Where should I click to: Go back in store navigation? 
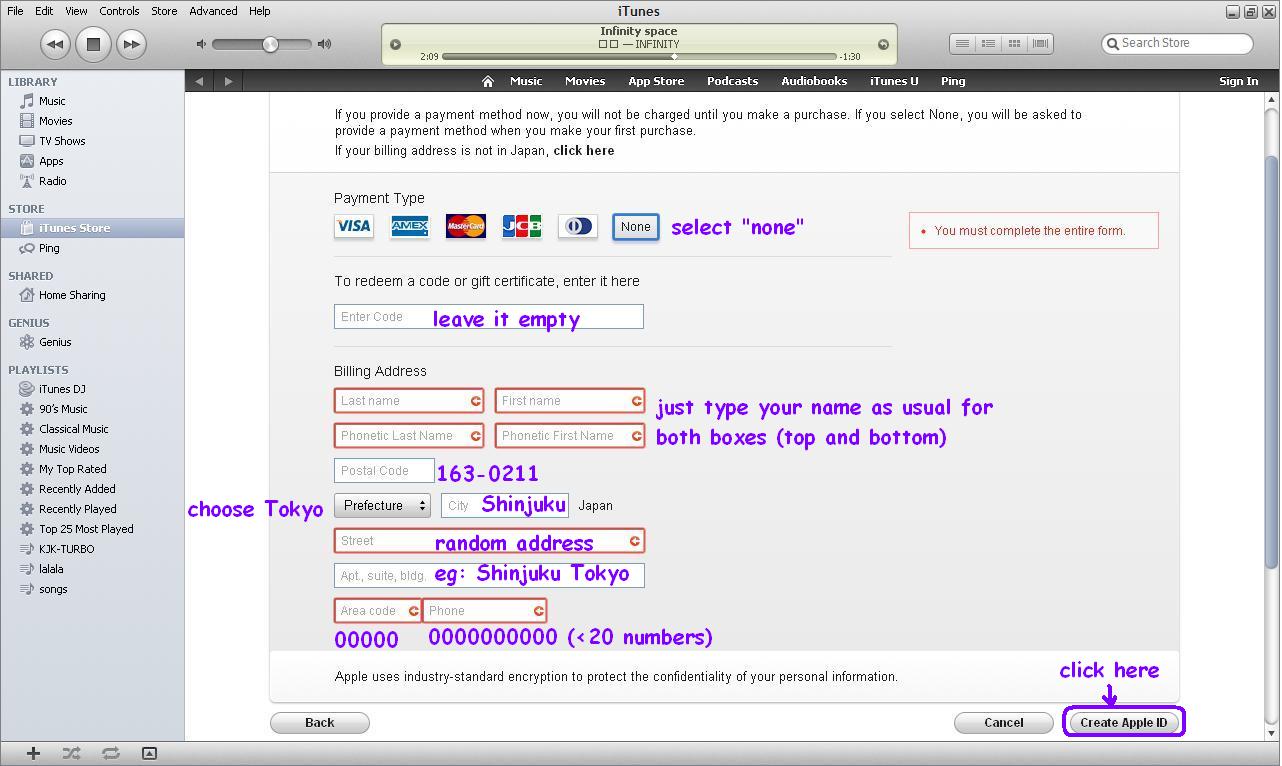(x=199, y=81)
